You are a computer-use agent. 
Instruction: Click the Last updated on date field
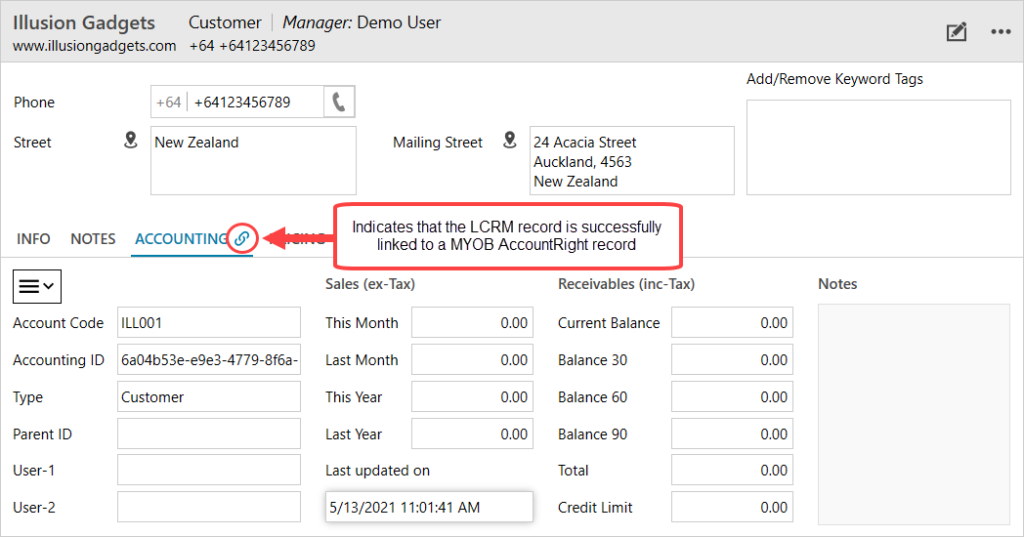click(429, 507)
